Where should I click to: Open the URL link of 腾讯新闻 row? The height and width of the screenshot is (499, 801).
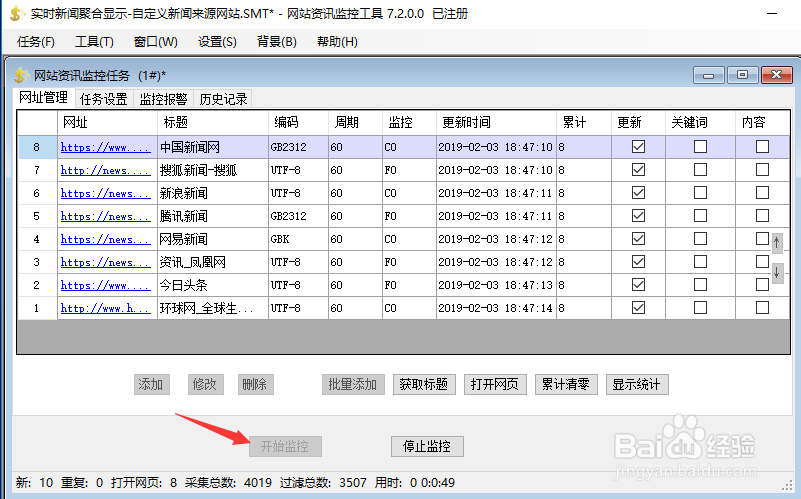click(106, 216)
